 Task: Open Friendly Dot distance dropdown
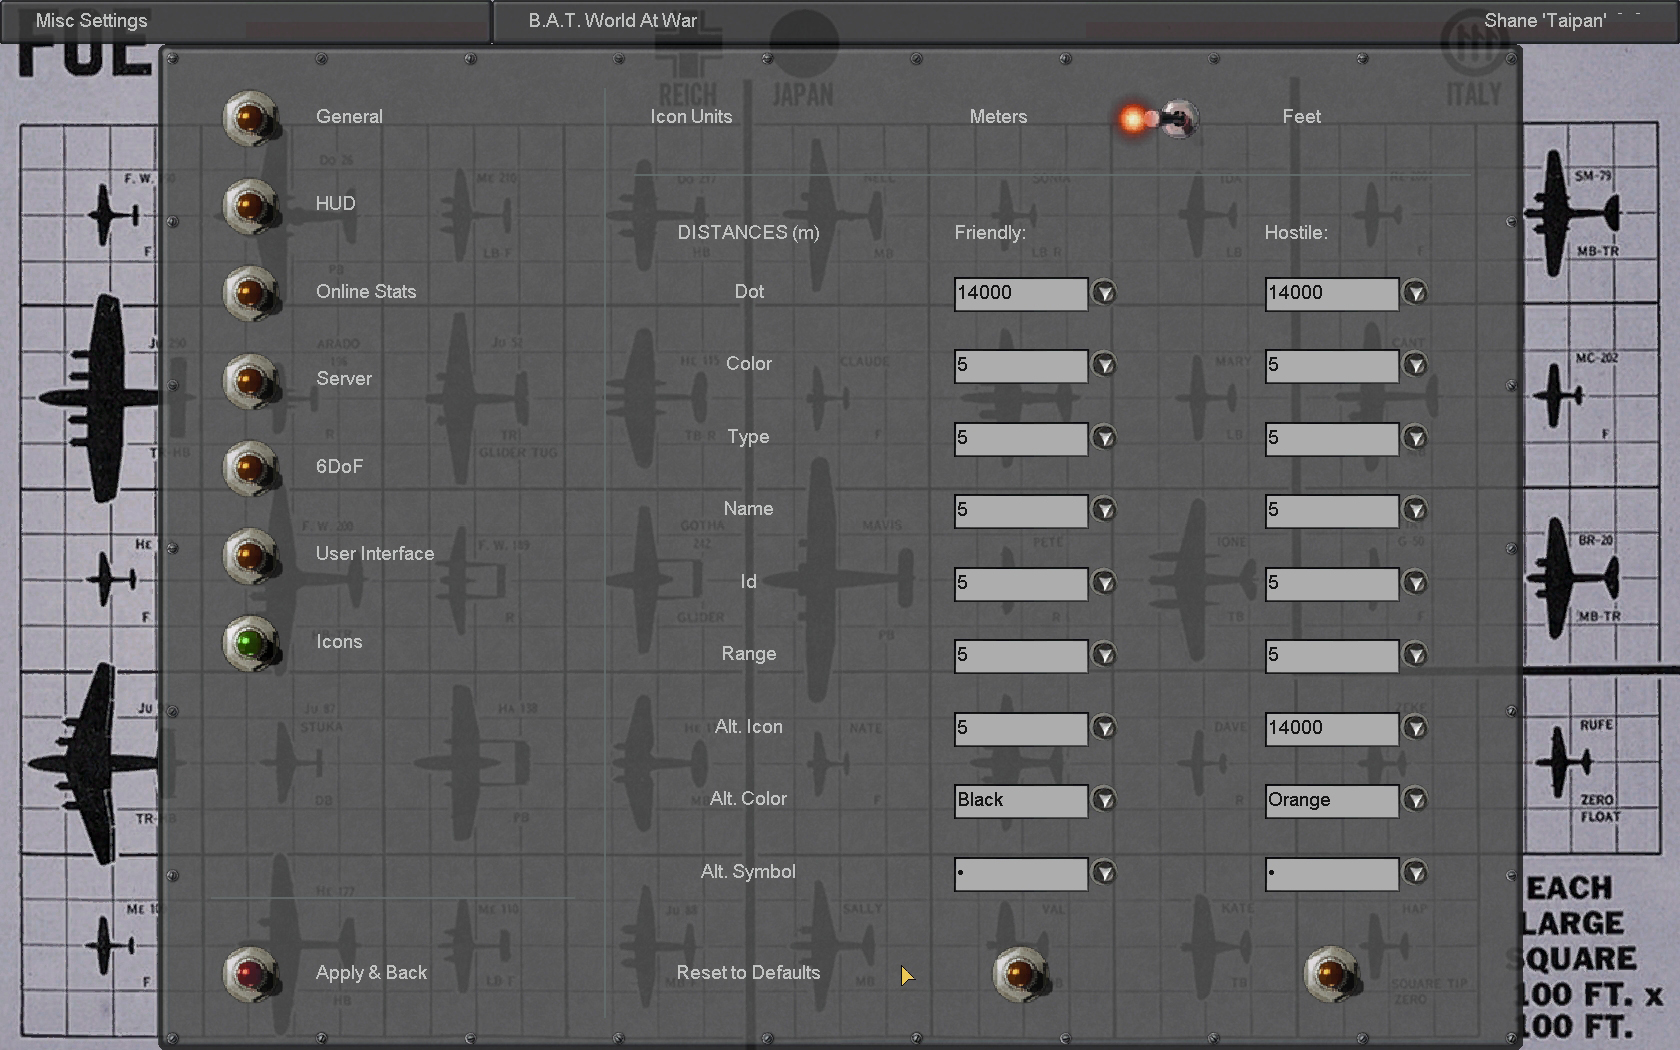1104,293
